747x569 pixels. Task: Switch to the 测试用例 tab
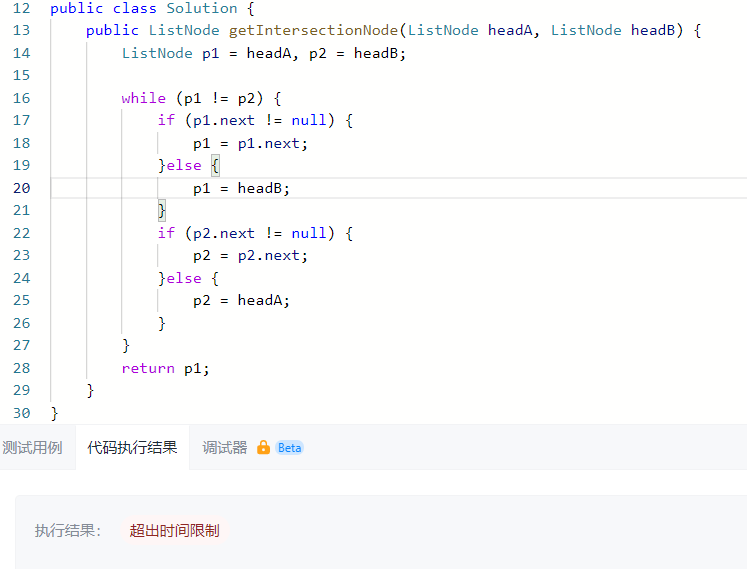32,447
